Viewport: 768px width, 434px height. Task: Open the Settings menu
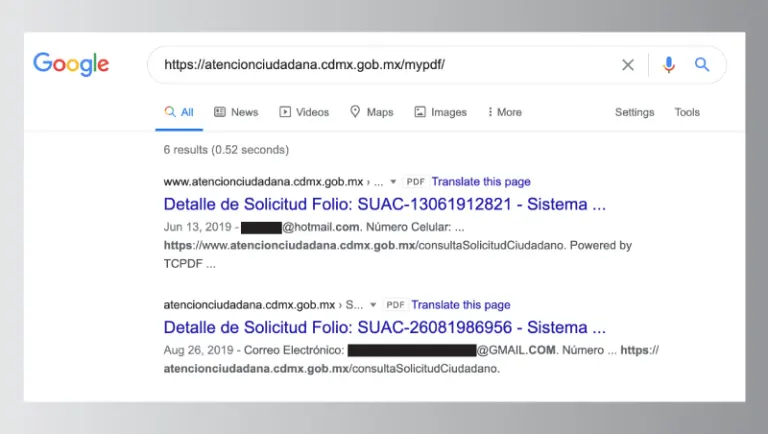(x=634, y=112)
